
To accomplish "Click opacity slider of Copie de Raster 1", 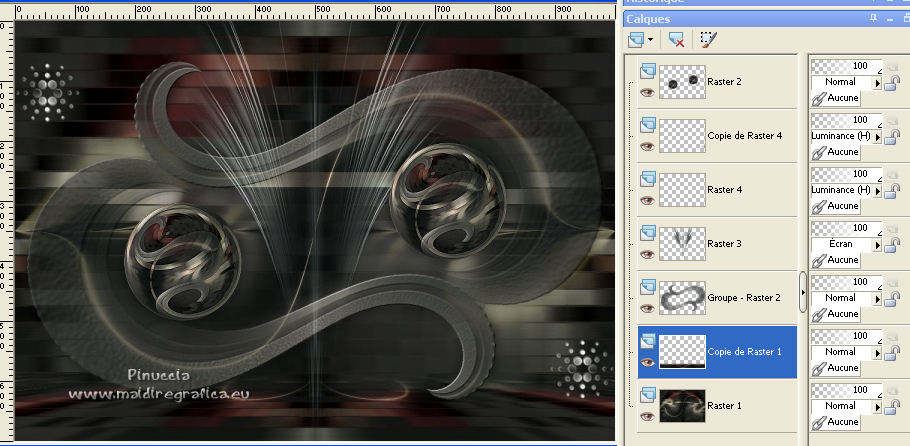I will 846,337.
